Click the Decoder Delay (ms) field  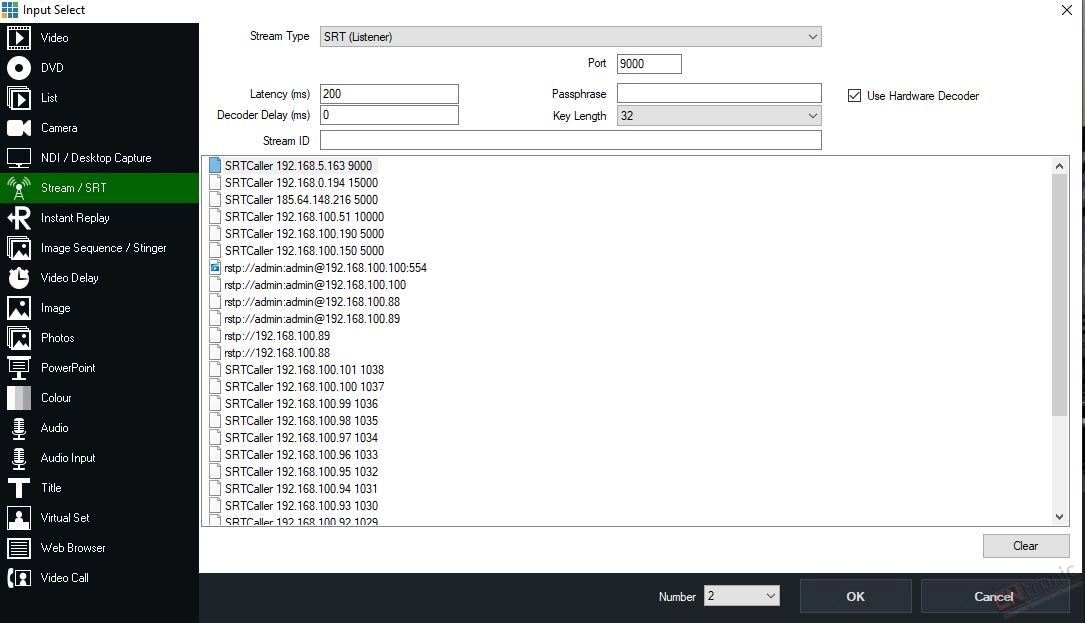click(x=389, y=115)
